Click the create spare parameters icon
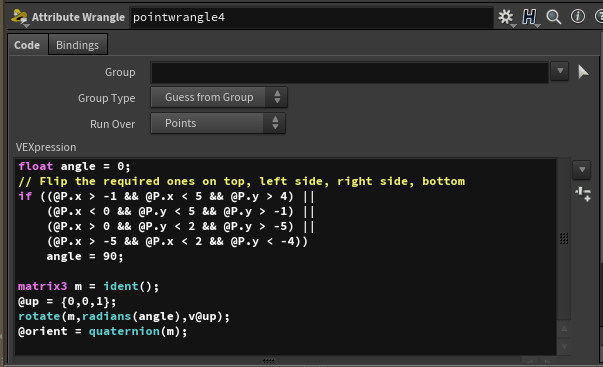Screen dimensions: 603x367 pos(583,194)
